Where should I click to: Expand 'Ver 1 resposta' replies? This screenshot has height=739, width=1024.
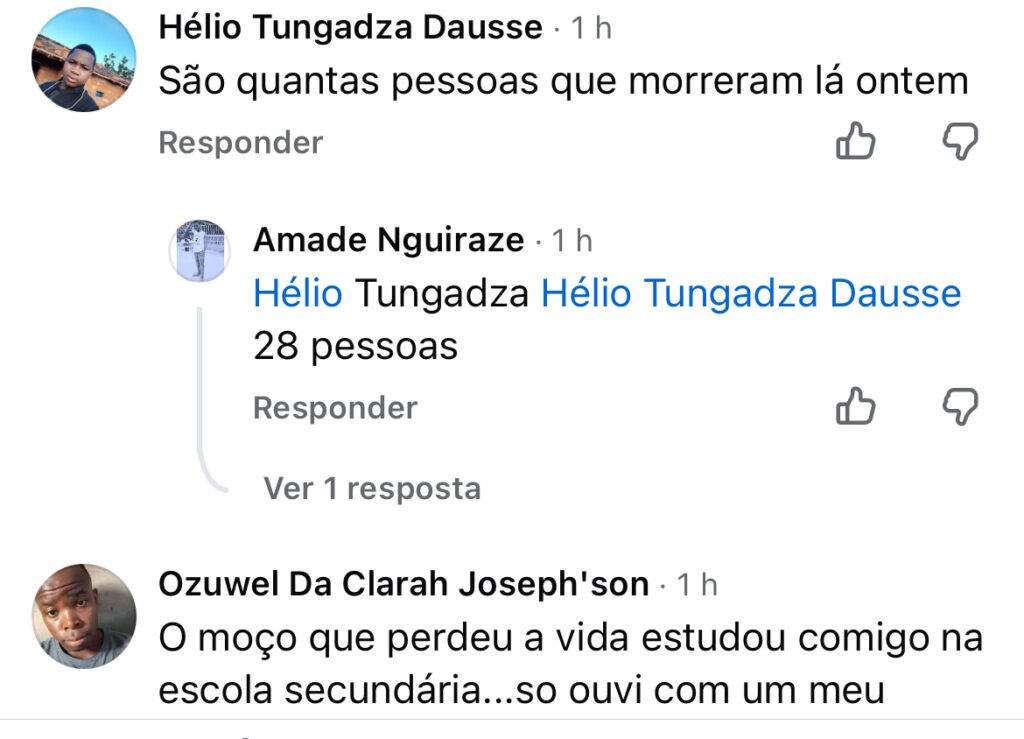372,488
